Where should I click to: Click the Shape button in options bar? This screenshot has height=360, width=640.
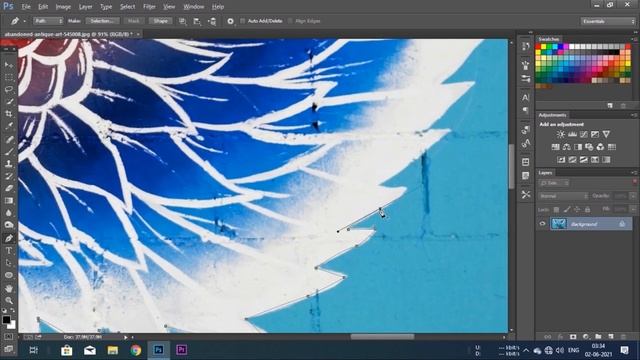coord(160,21)
